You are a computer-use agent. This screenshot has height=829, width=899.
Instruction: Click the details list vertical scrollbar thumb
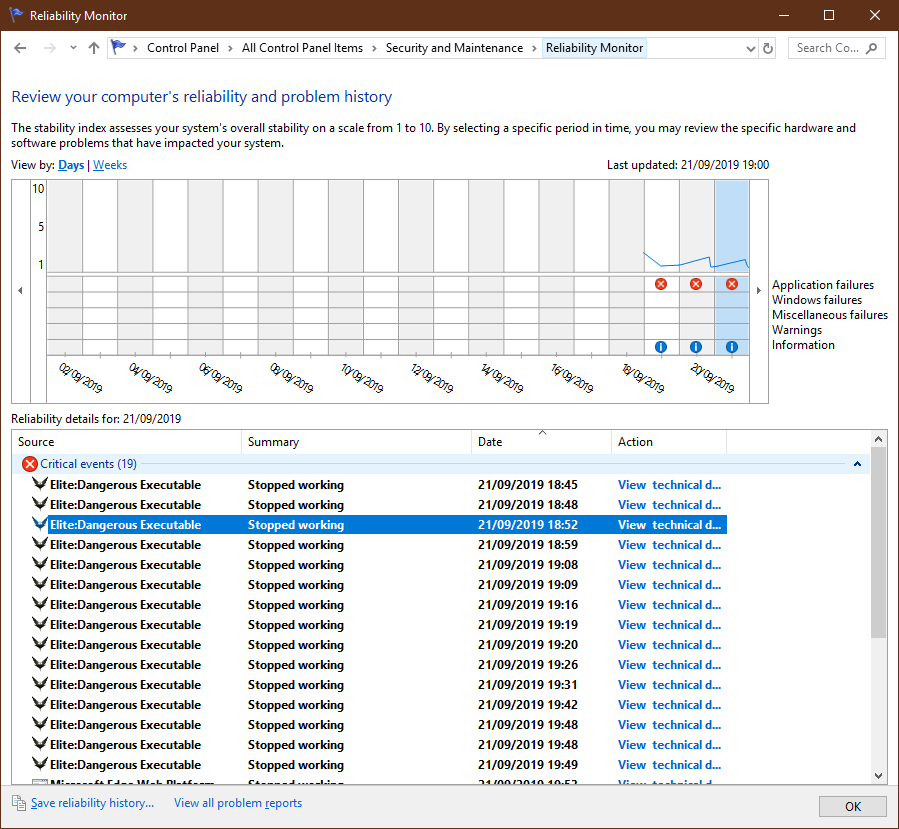878,543
